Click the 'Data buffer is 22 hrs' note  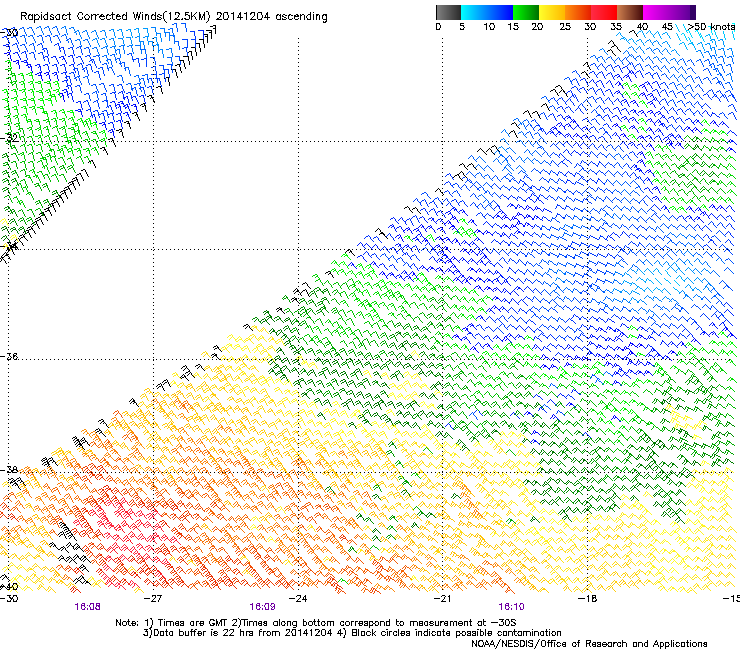[x=352, y=633]
